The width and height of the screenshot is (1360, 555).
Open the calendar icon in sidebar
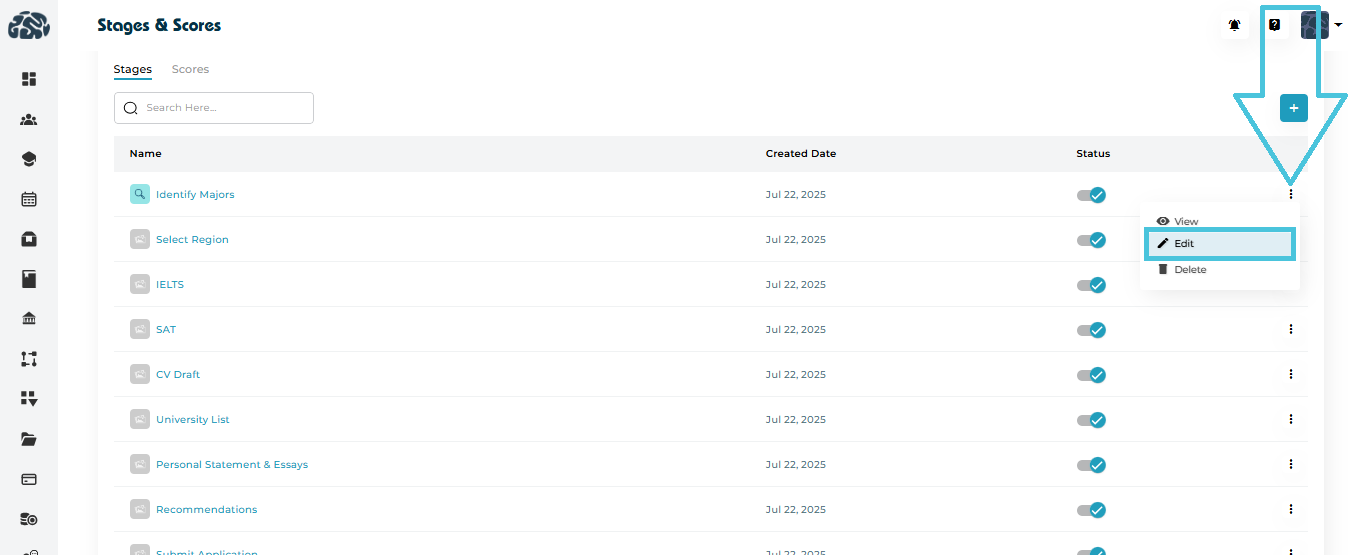[x=29, y=199]
